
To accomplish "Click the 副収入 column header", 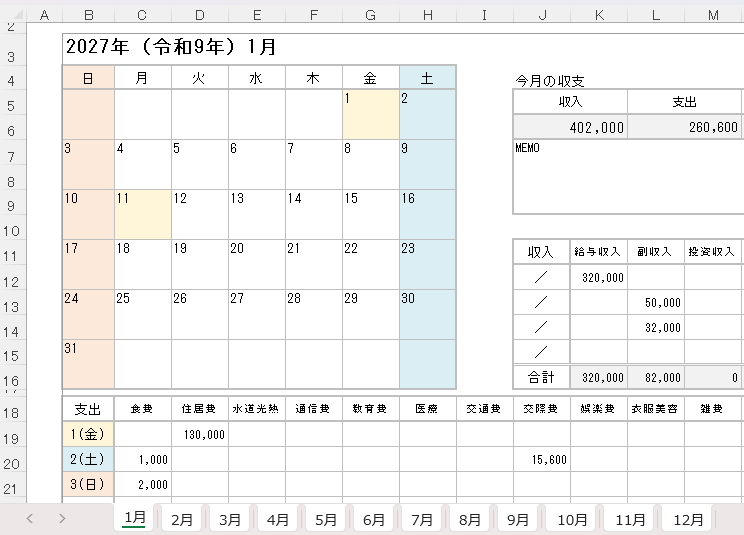I will (655, 251).
